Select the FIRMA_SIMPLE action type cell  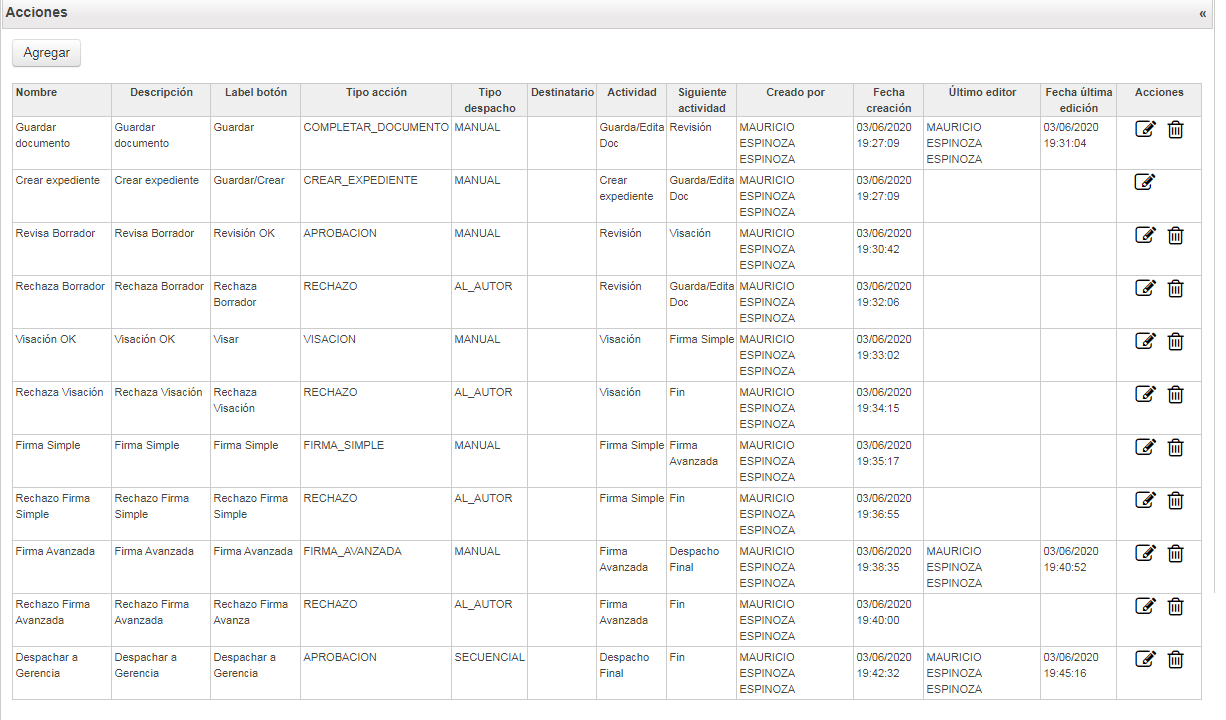(376, 461)
